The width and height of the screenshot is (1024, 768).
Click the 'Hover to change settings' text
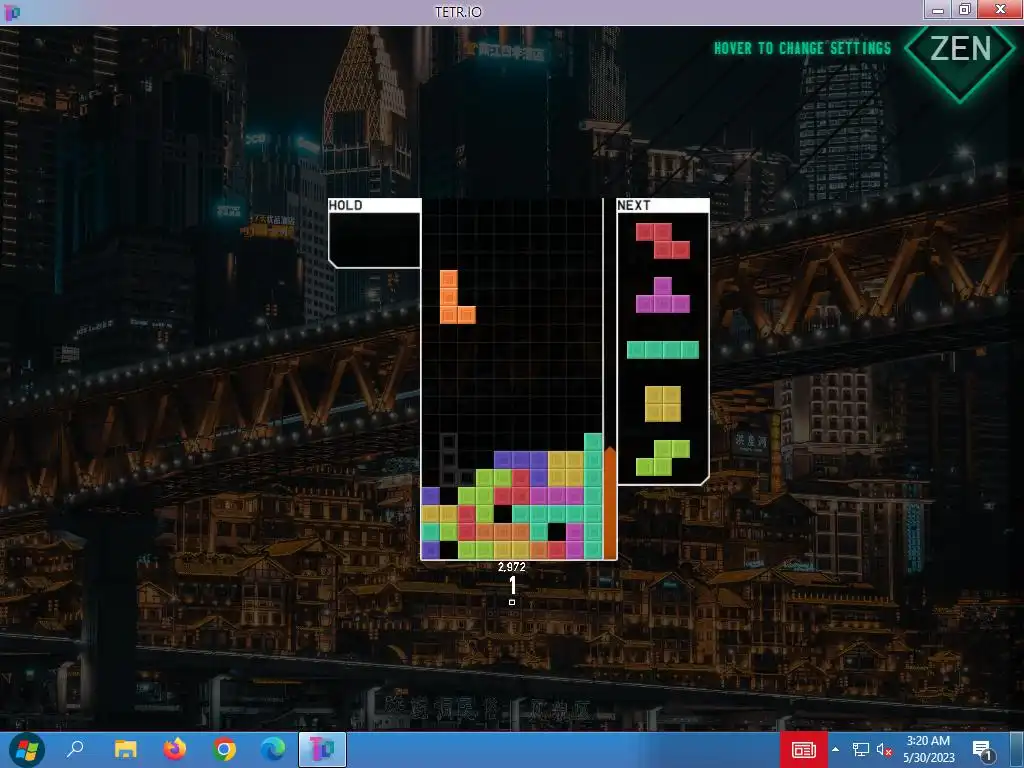802,48
